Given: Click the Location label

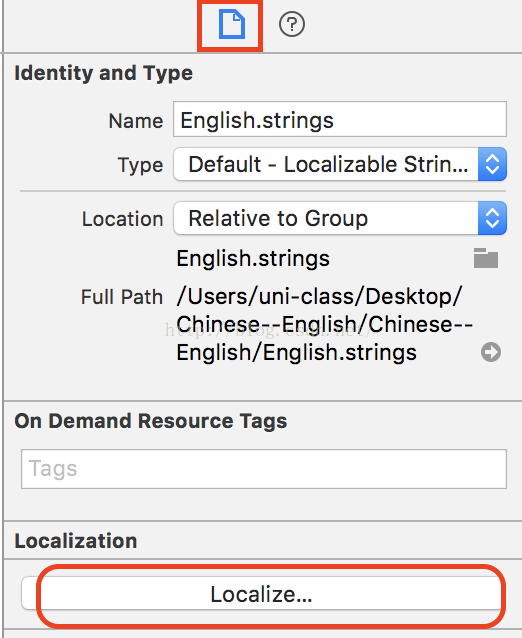Looking at the screenshot, I should pos(122,219).
